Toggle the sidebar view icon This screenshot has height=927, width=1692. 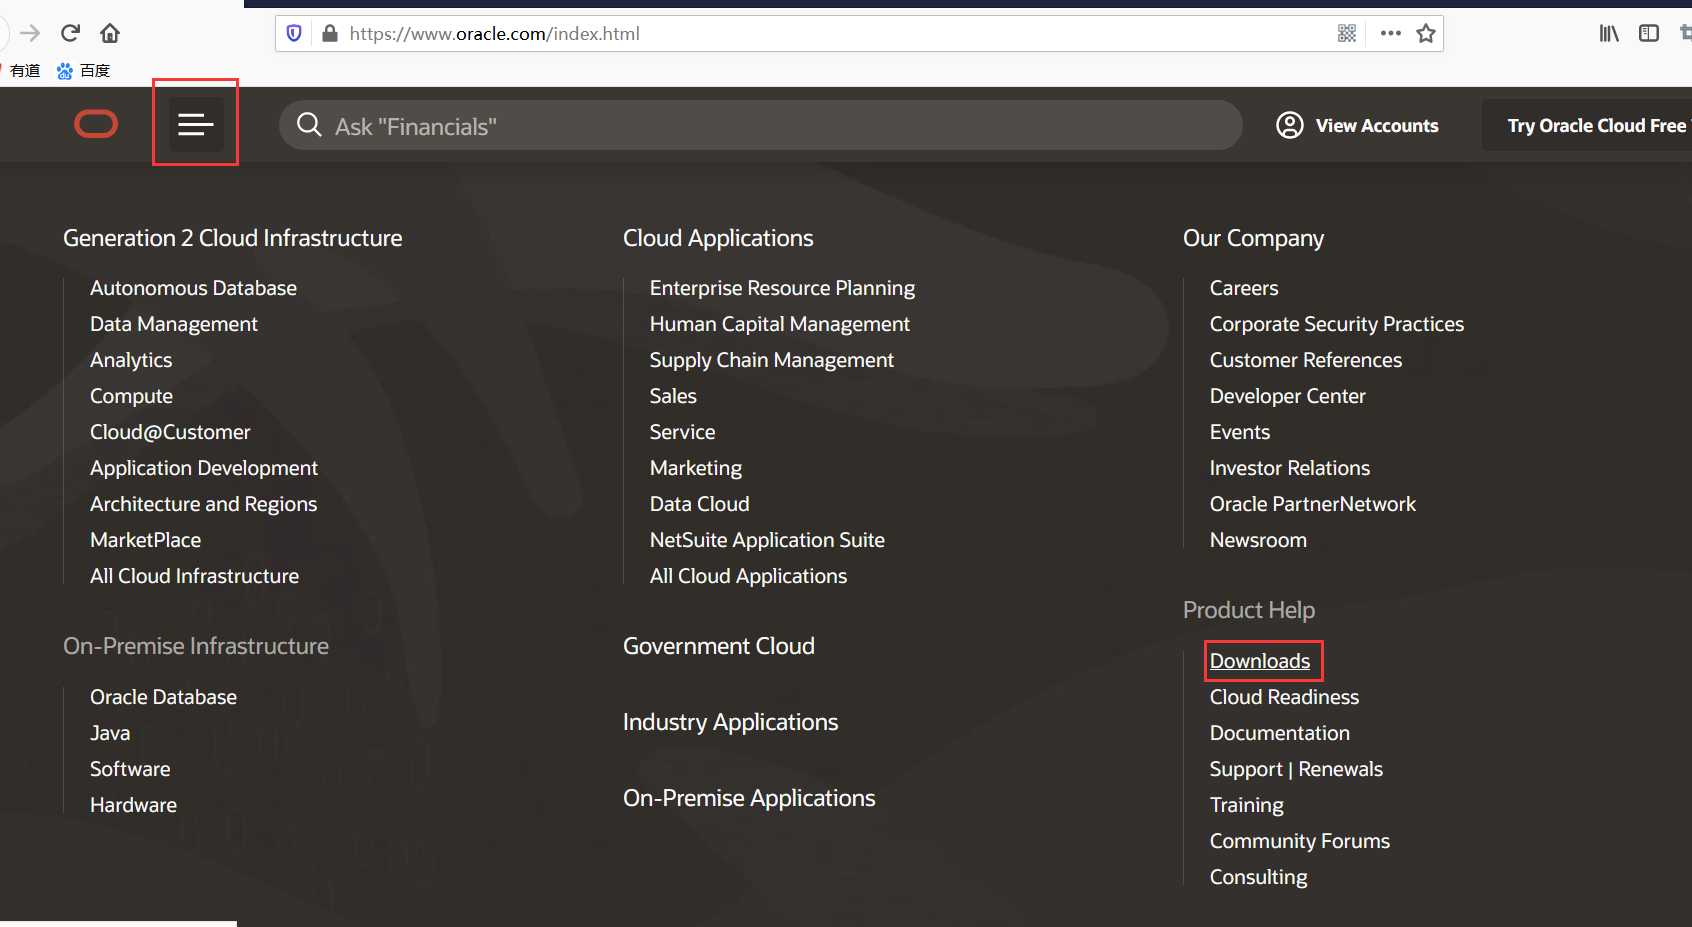(1649, 33)
